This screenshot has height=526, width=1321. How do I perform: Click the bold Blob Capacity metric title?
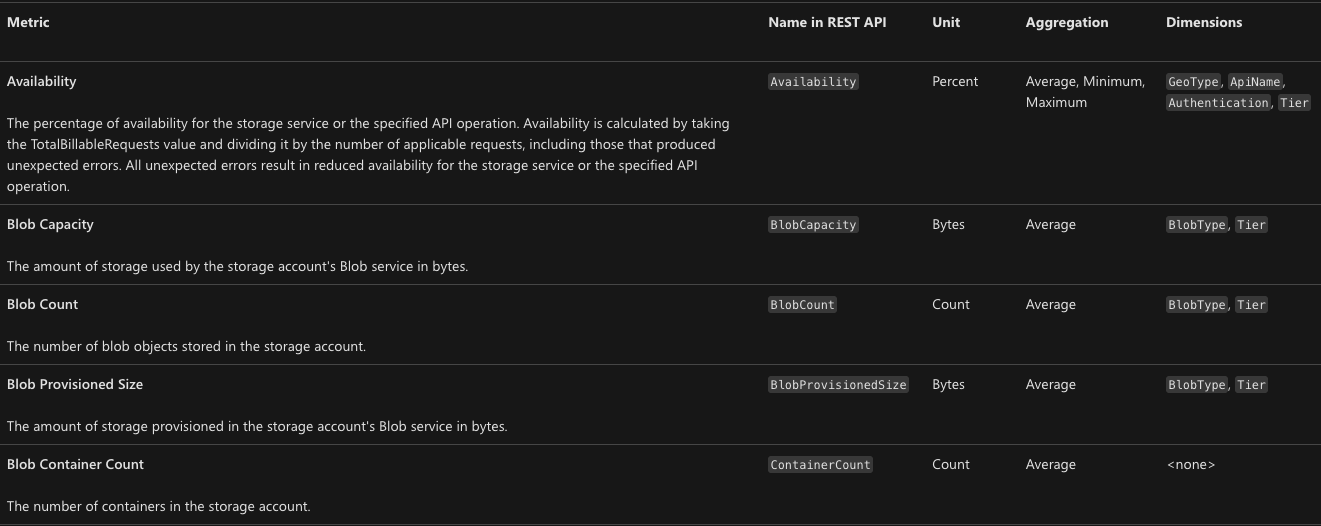[50, 224]
